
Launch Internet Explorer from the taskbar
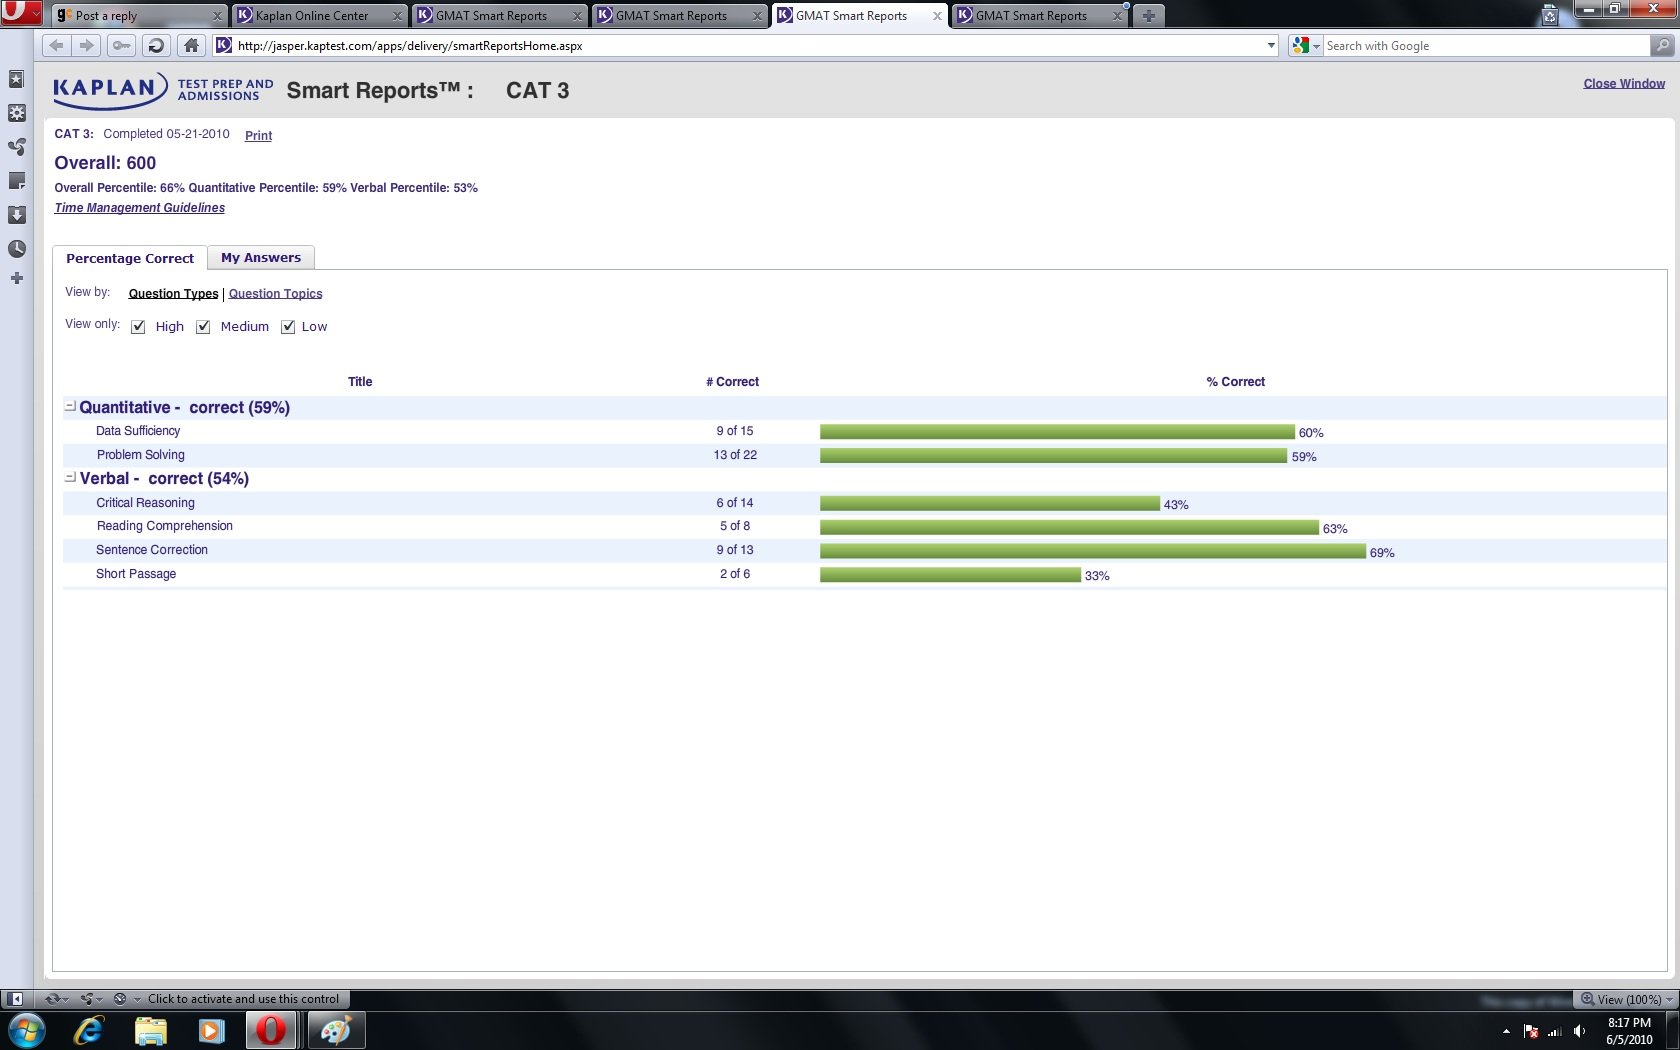89,1030
